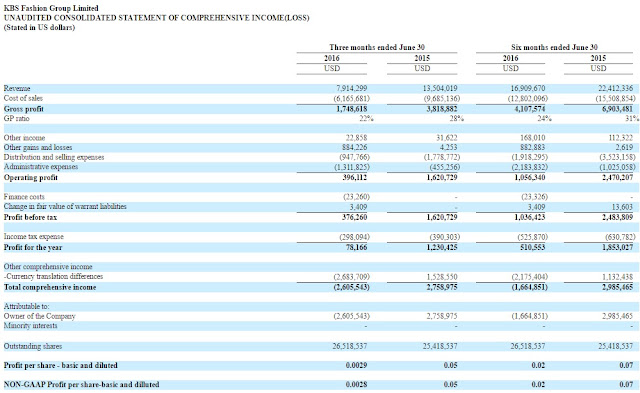
Task: Select the 'Total comprehensive income' label
Action: tap(50, 287)
